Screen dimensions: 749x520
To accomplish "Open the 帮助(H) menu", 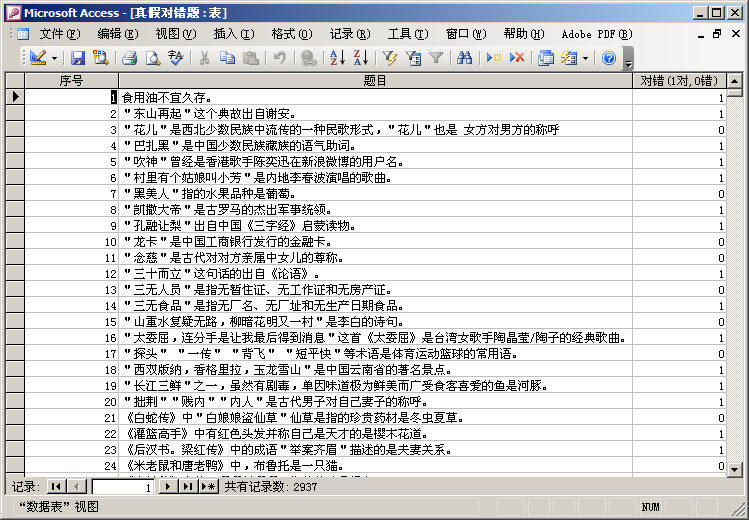I will coord(524,34).
